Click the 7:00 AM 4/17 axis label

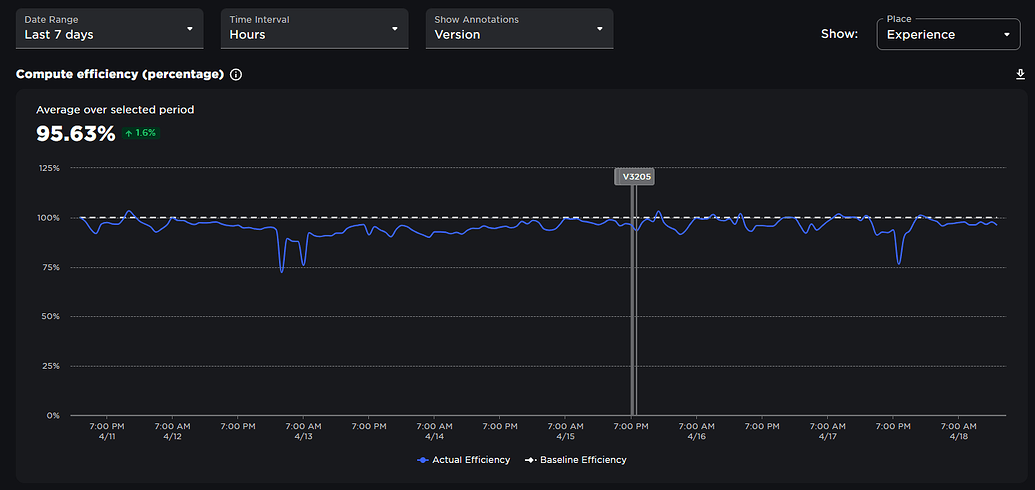pyautogui.click(x=828, y=431)
